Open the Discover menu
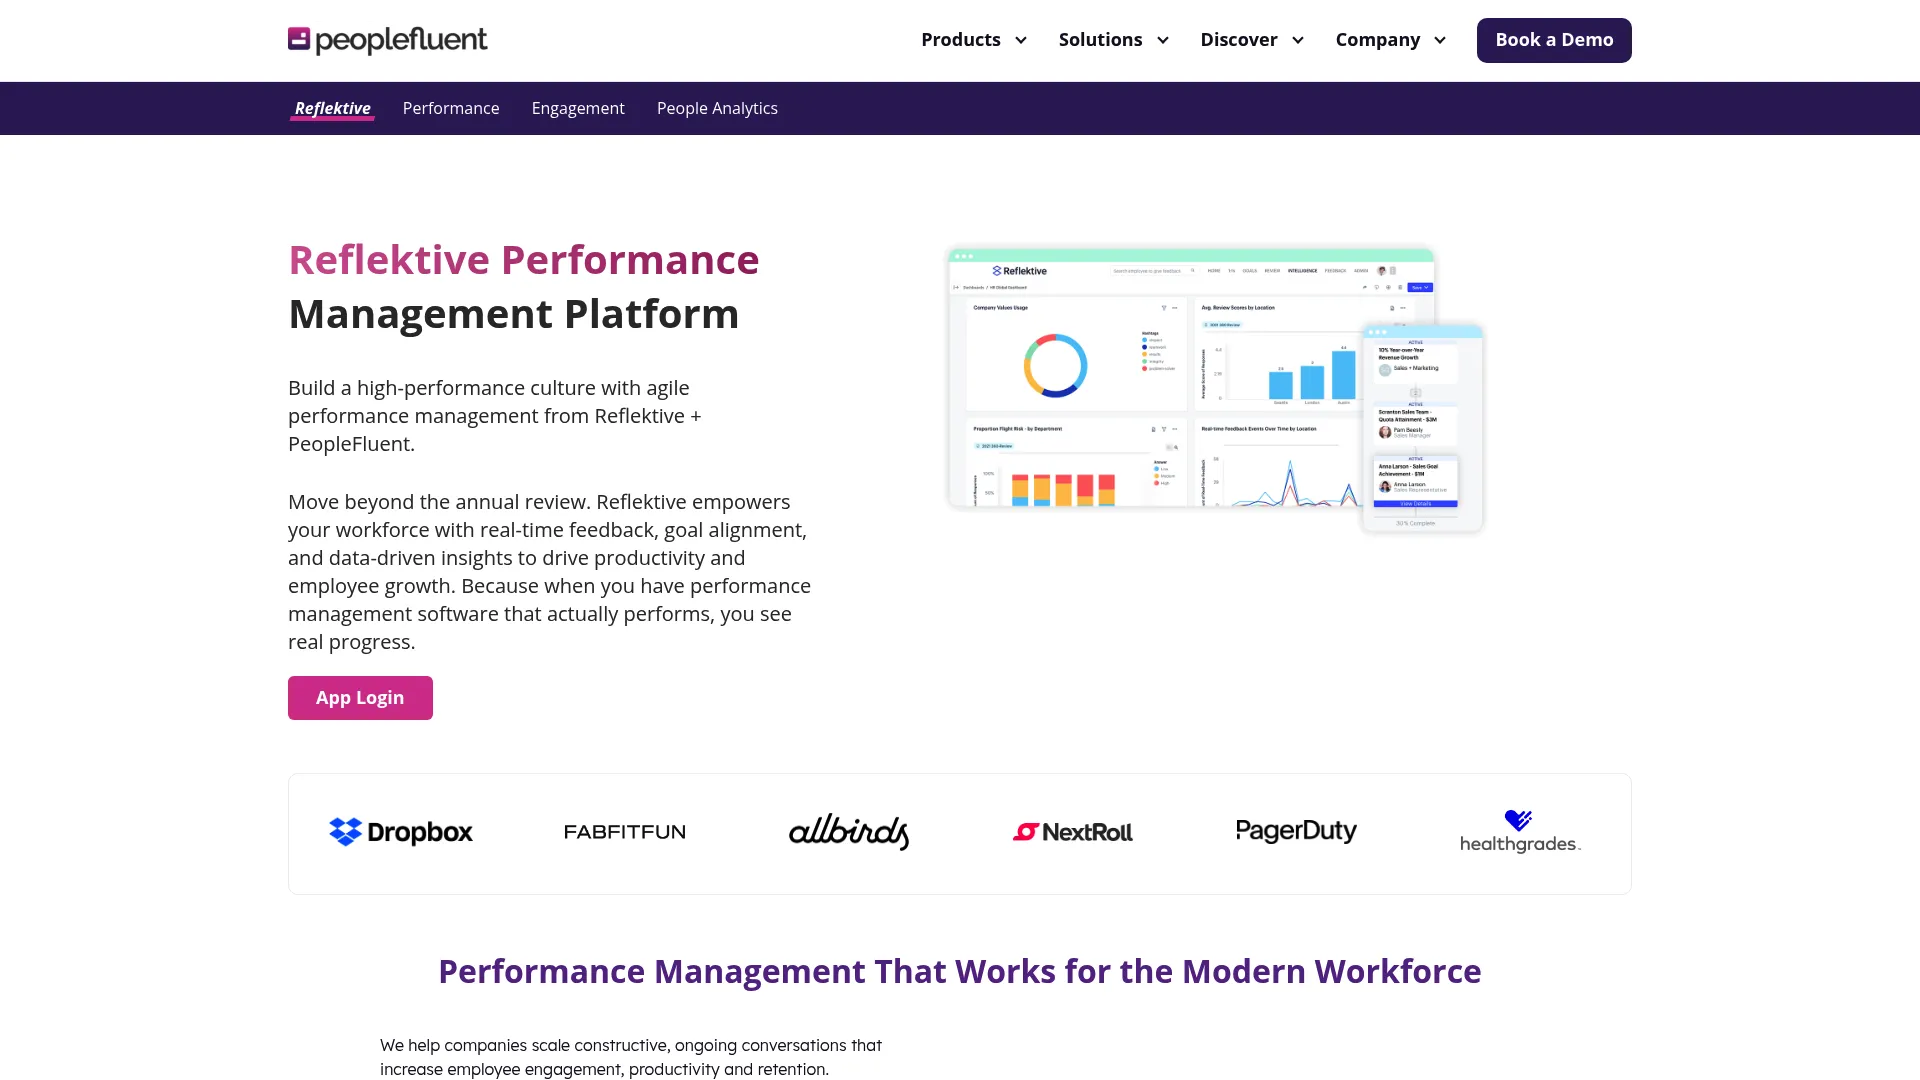Image resolution: width=1920 pixels, height=1080 pixels. [1238, 40]
